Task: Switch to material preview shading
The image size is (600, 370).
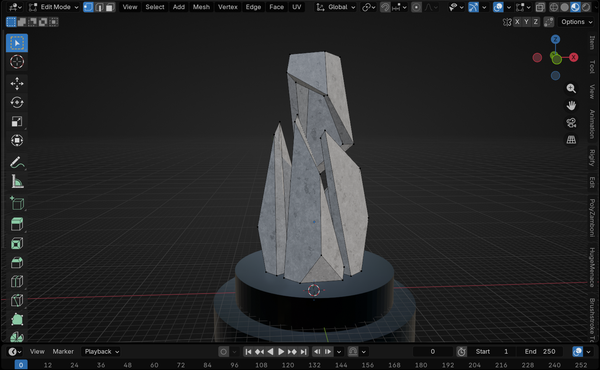Action: point(575,7)
